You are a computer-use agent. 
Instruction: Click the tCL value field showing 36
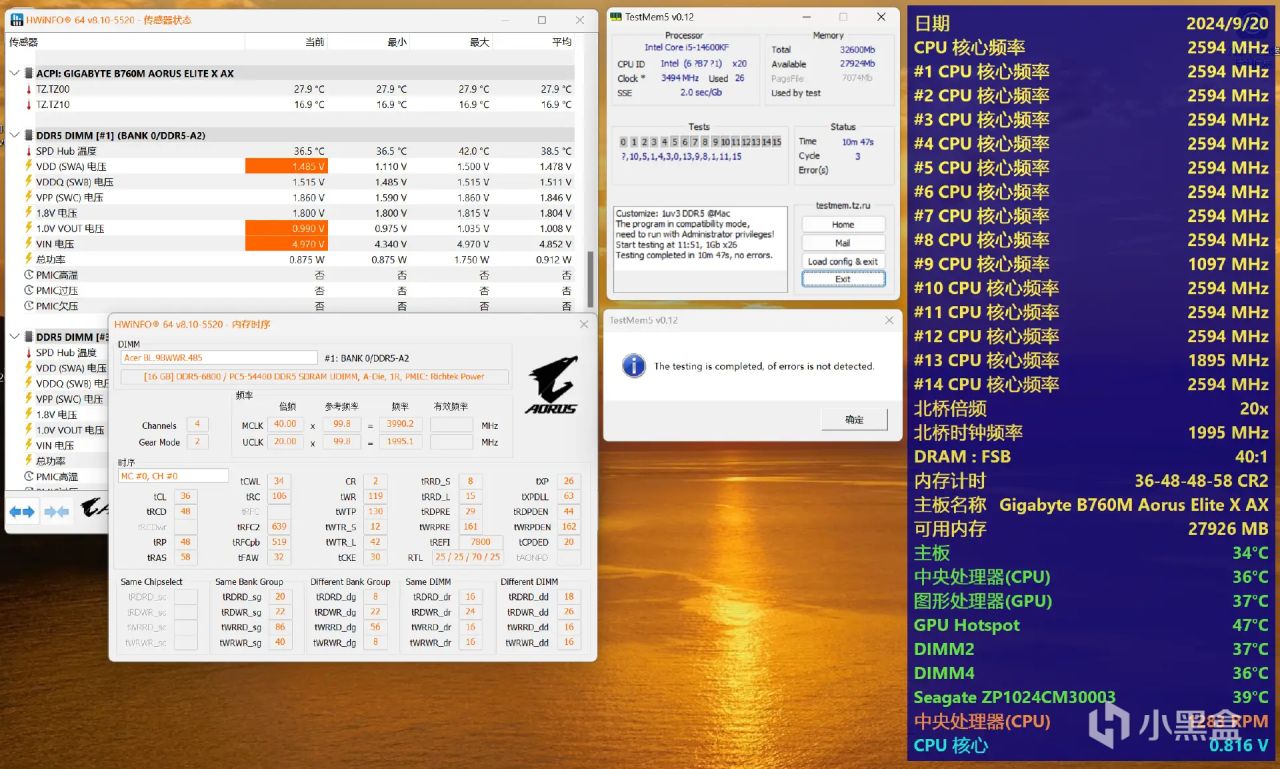coord(185,497)
